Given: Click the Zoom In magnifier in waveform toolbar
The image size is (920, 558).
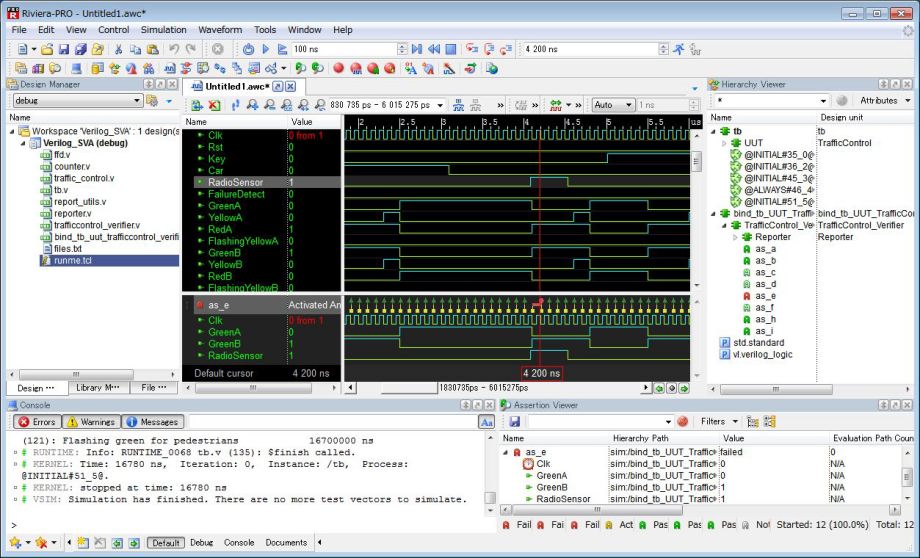Looking at the screenshot, I should (x=252, y=105).
